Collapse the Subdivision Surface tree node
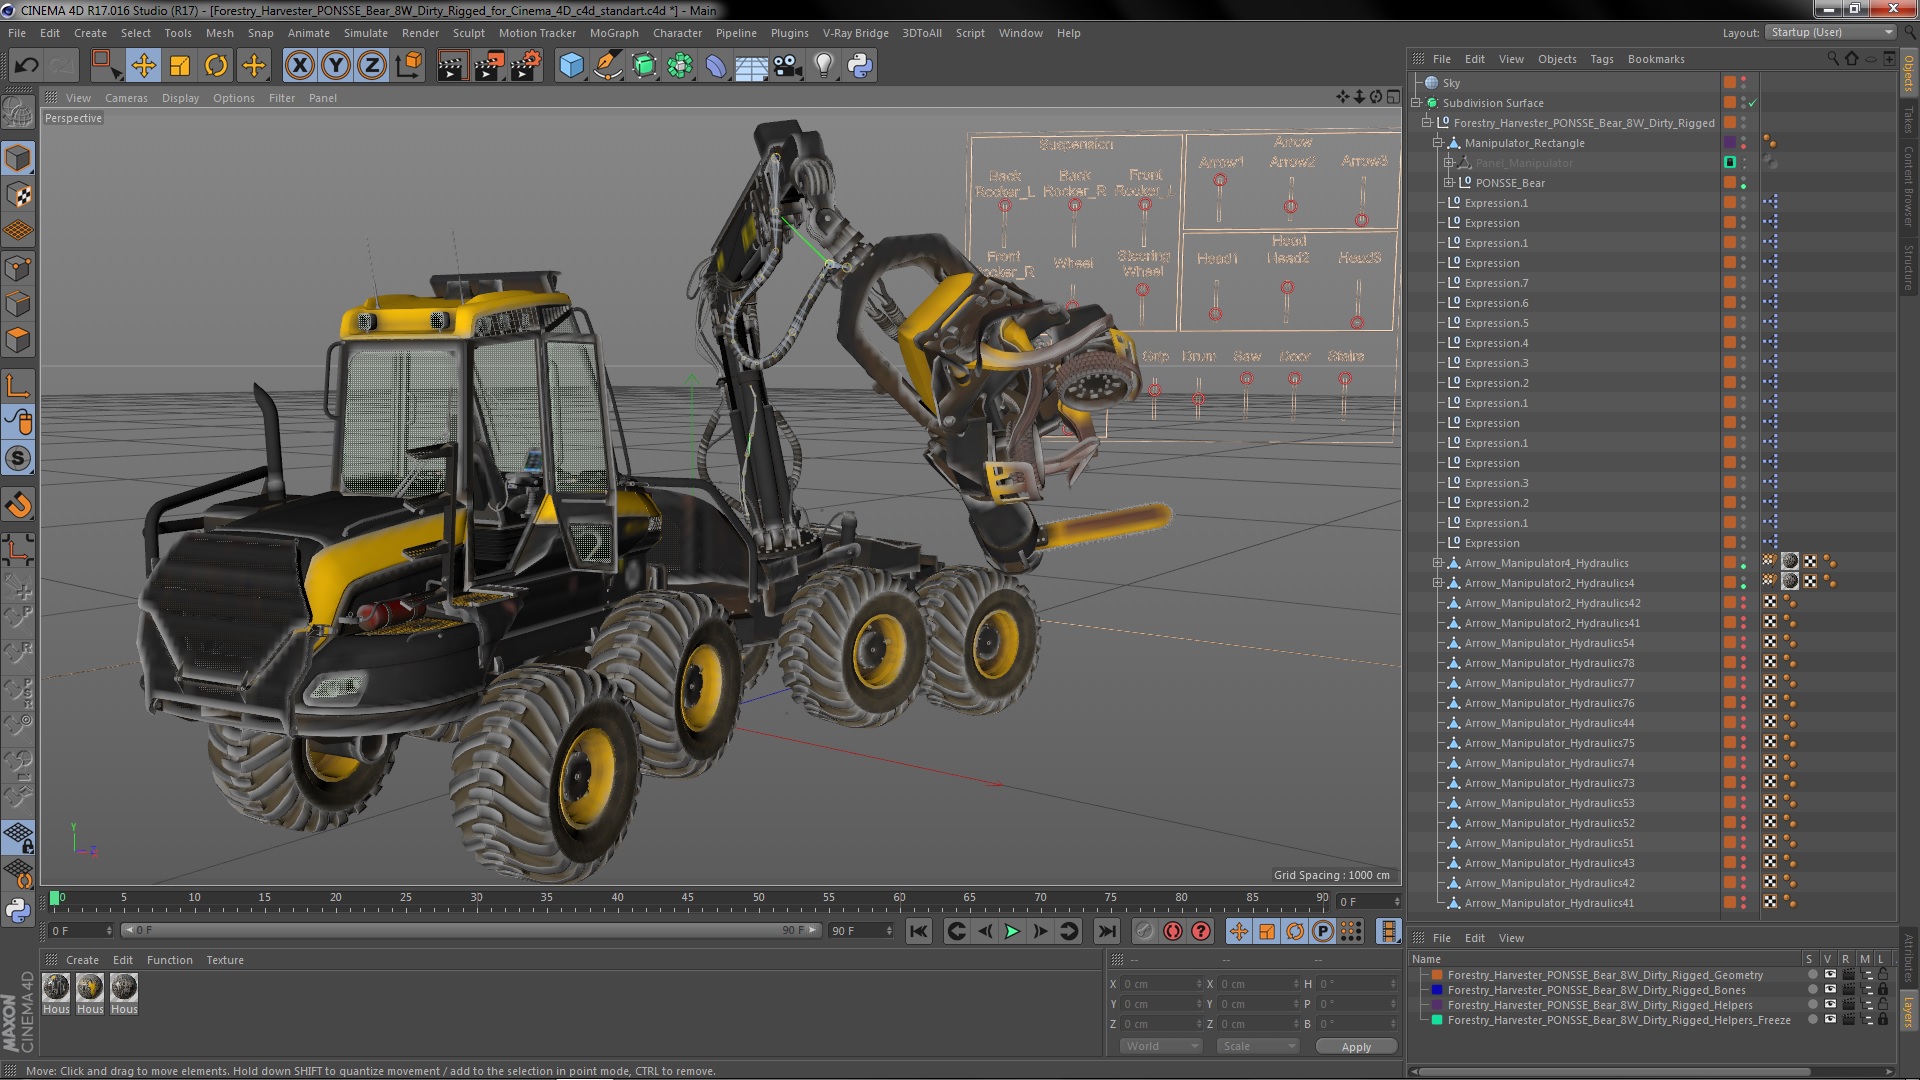 pos(1416,103)
